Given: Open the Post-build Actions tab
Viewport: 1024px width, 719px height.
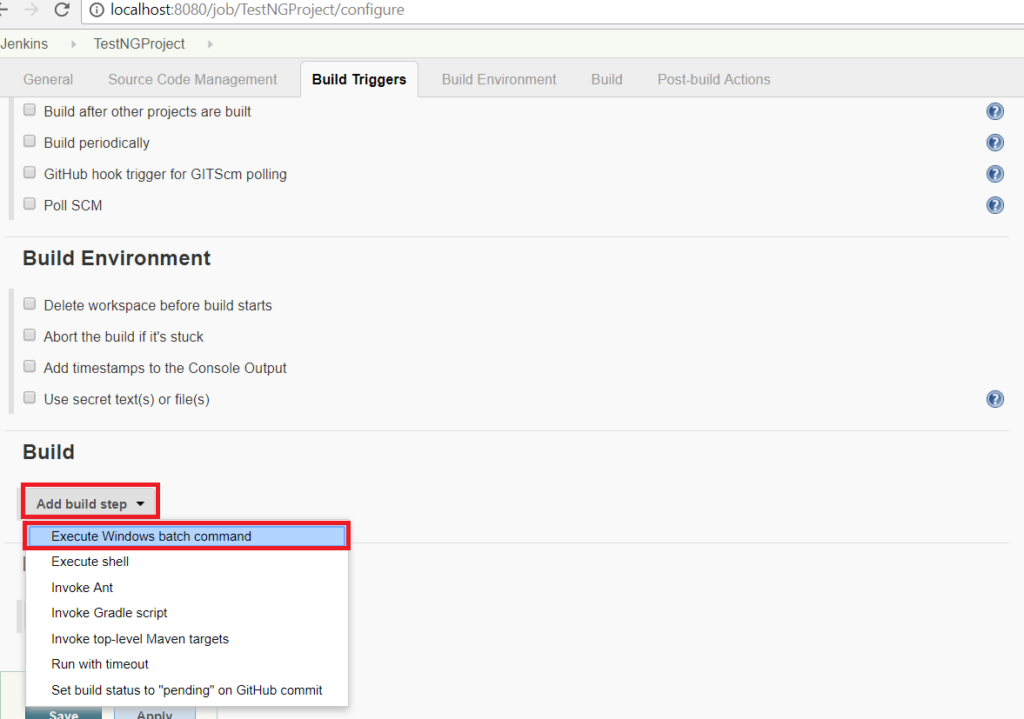Looking at the screenshot, I should coord(713,79).
